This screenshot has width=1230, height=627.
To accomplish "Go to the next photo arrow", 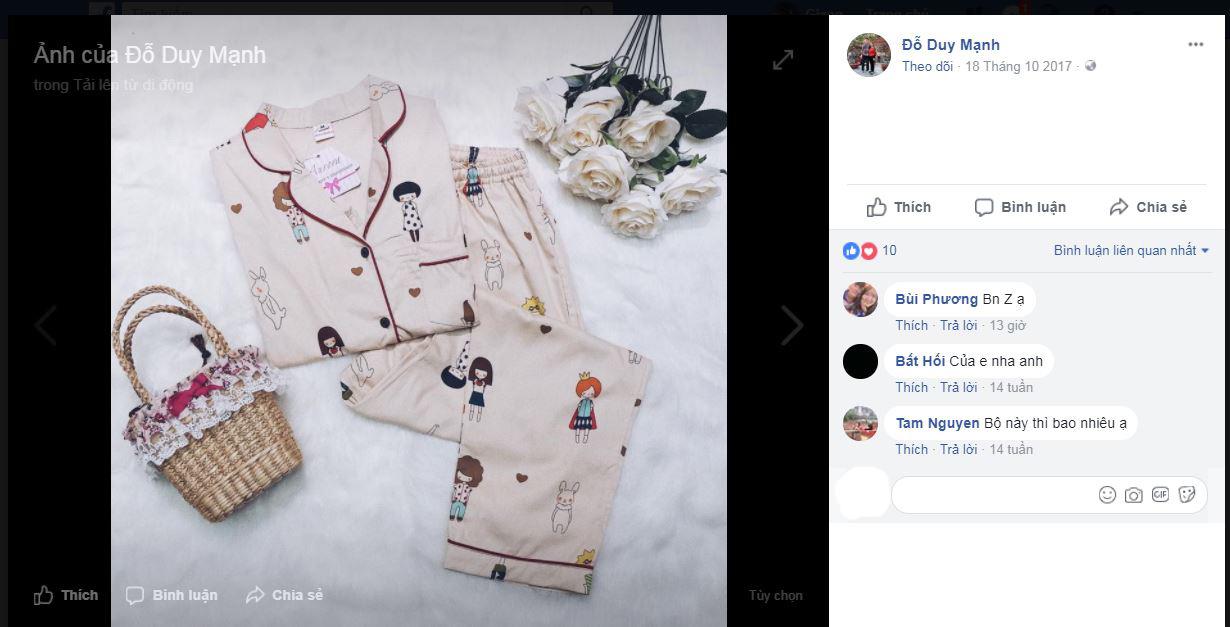I will coord(792,325).
